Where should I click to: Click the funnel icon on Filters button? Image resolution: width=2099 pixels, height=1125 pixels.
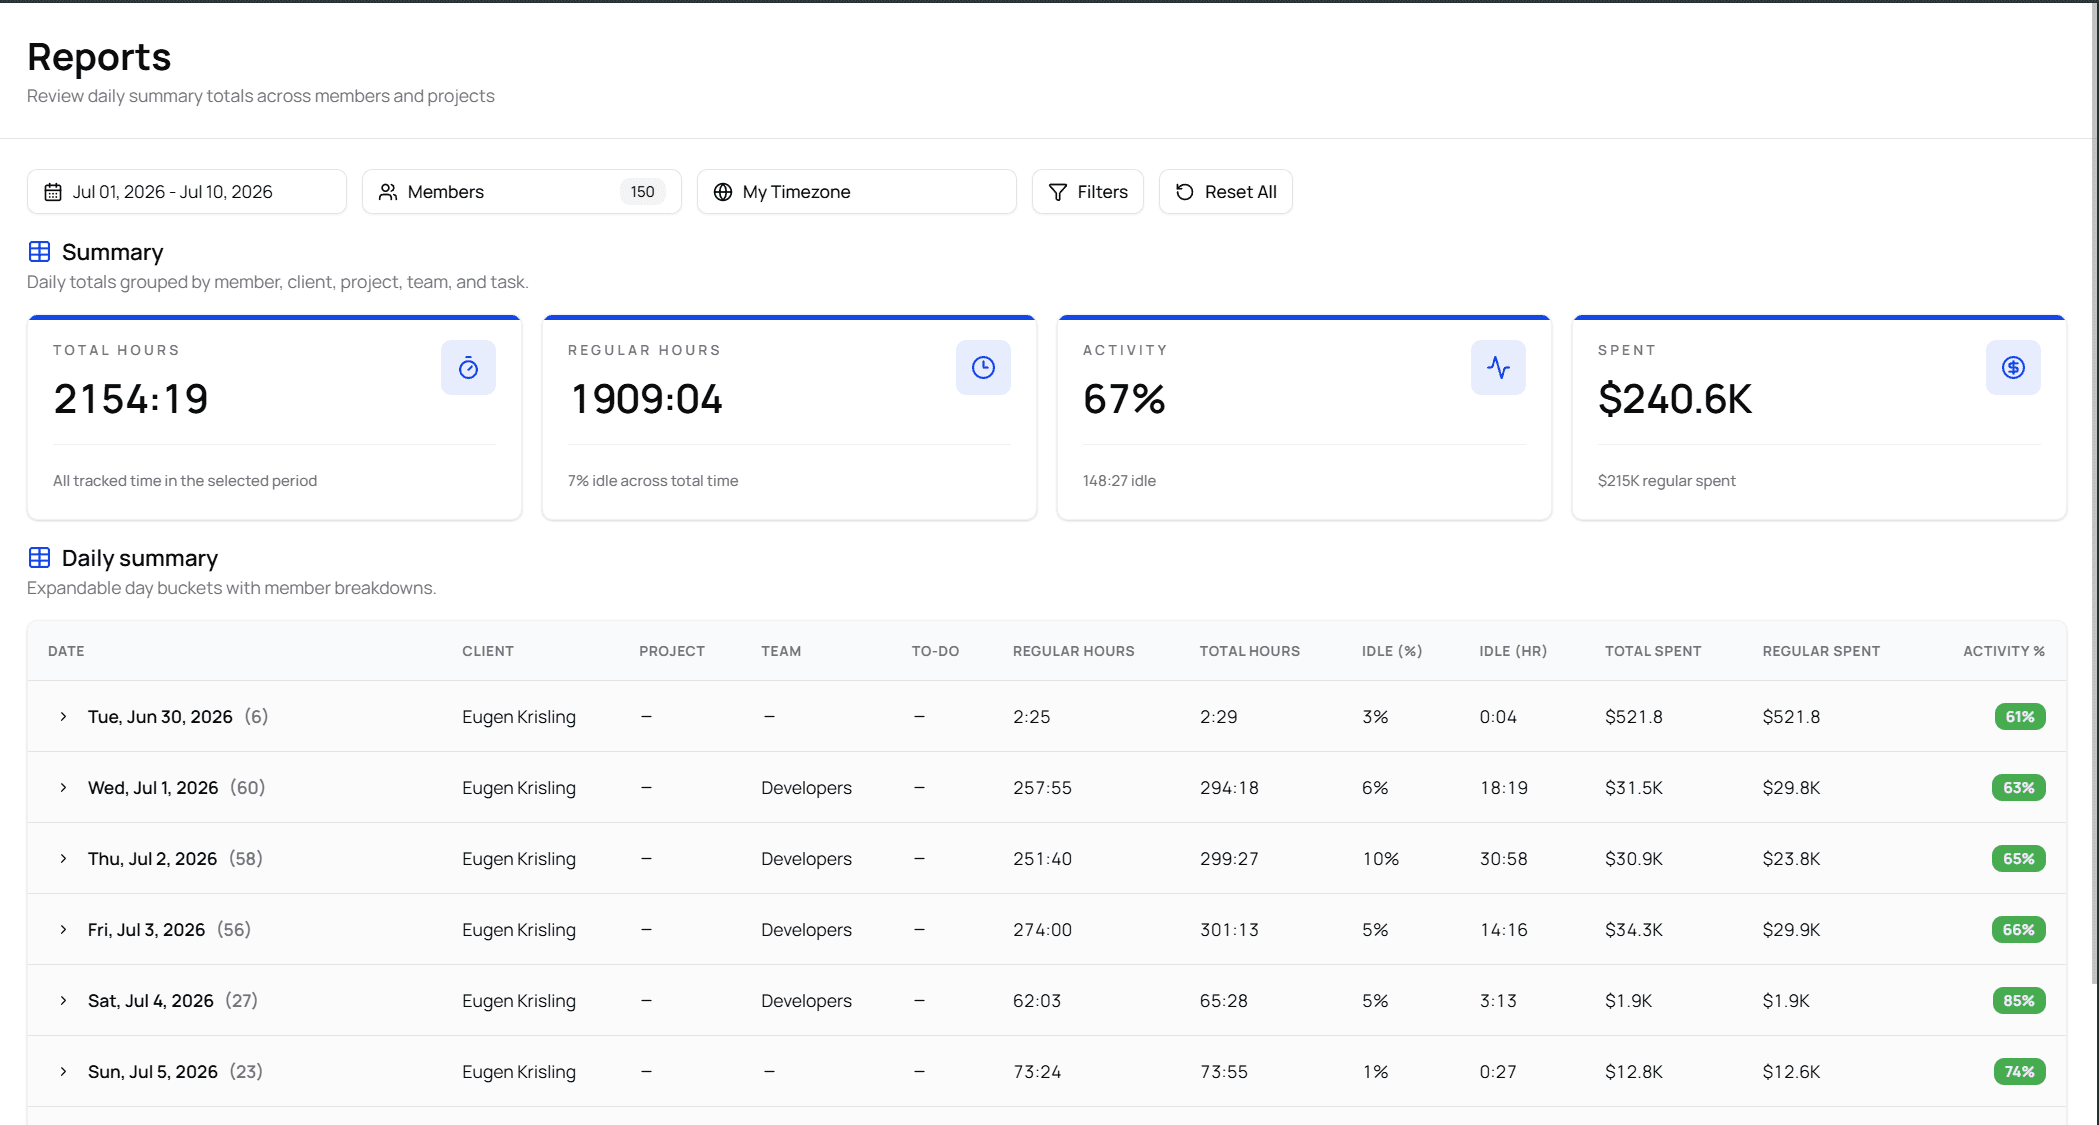(1058, 192)
